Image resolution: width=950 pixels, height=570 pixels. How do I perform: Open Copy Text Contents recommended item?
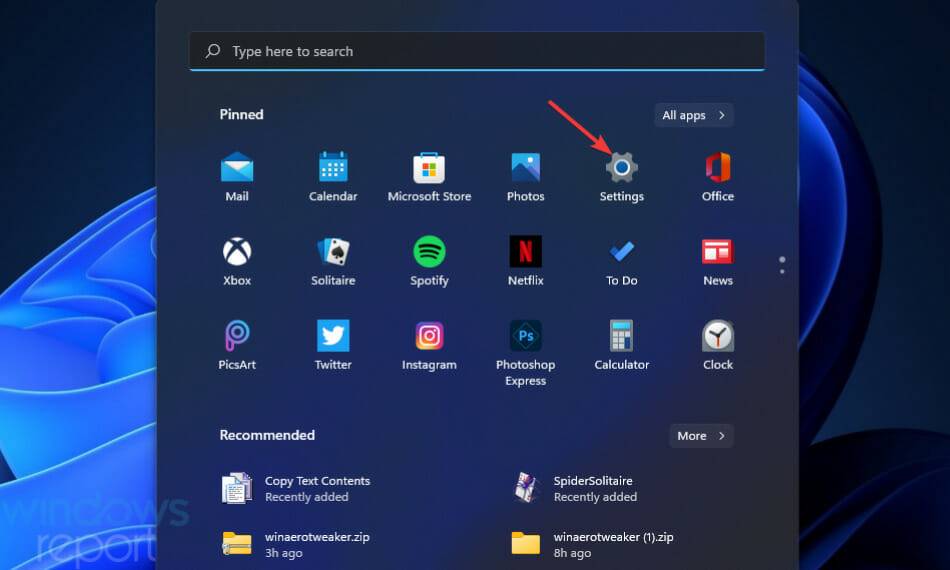tap(296, 488)
